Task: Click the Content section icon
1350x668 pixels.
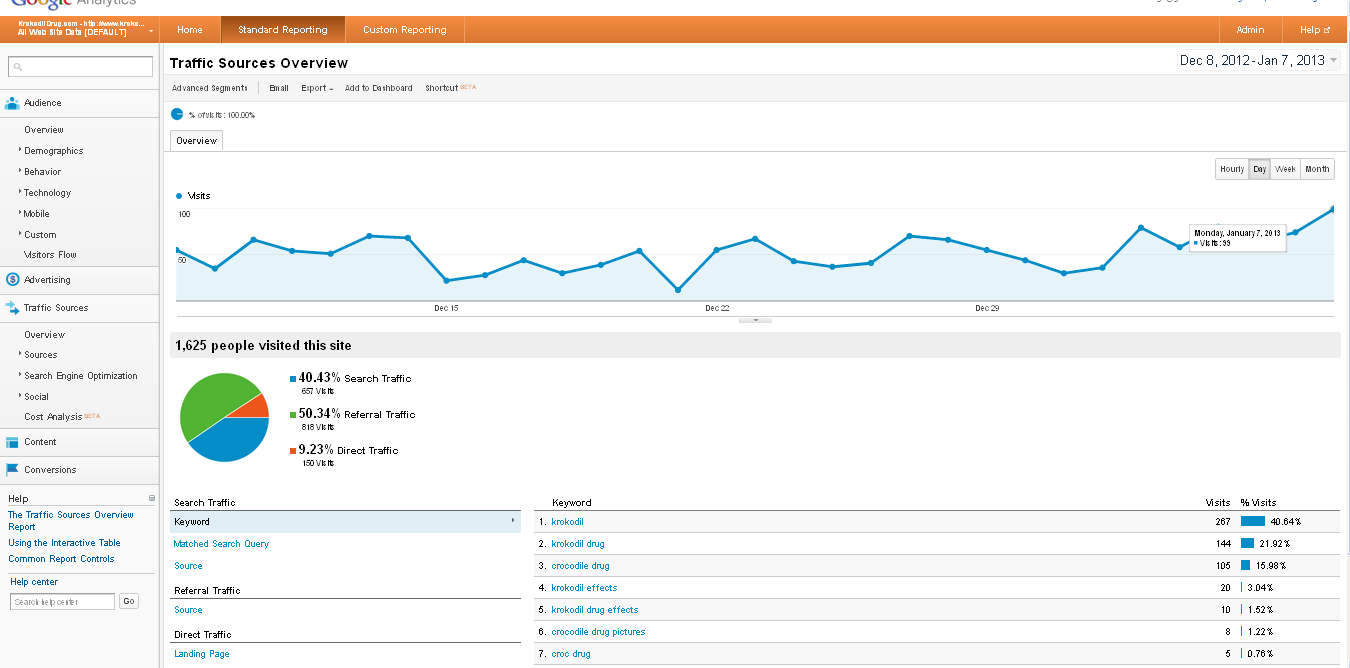Action: coord(12,442)
